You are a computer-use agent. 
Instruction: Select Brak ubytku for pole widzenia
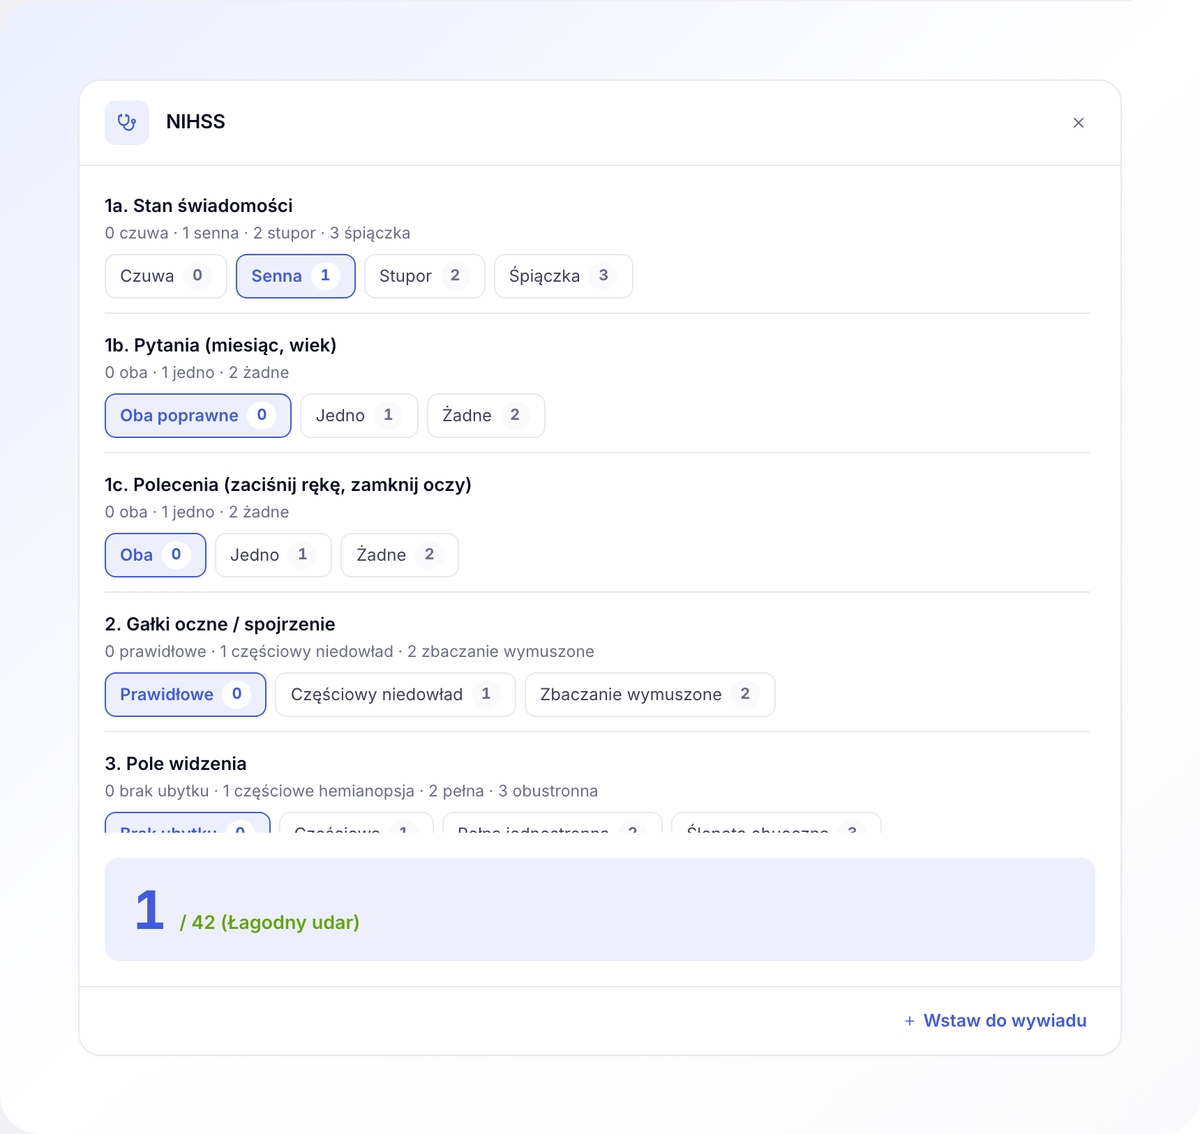point(188,823)
